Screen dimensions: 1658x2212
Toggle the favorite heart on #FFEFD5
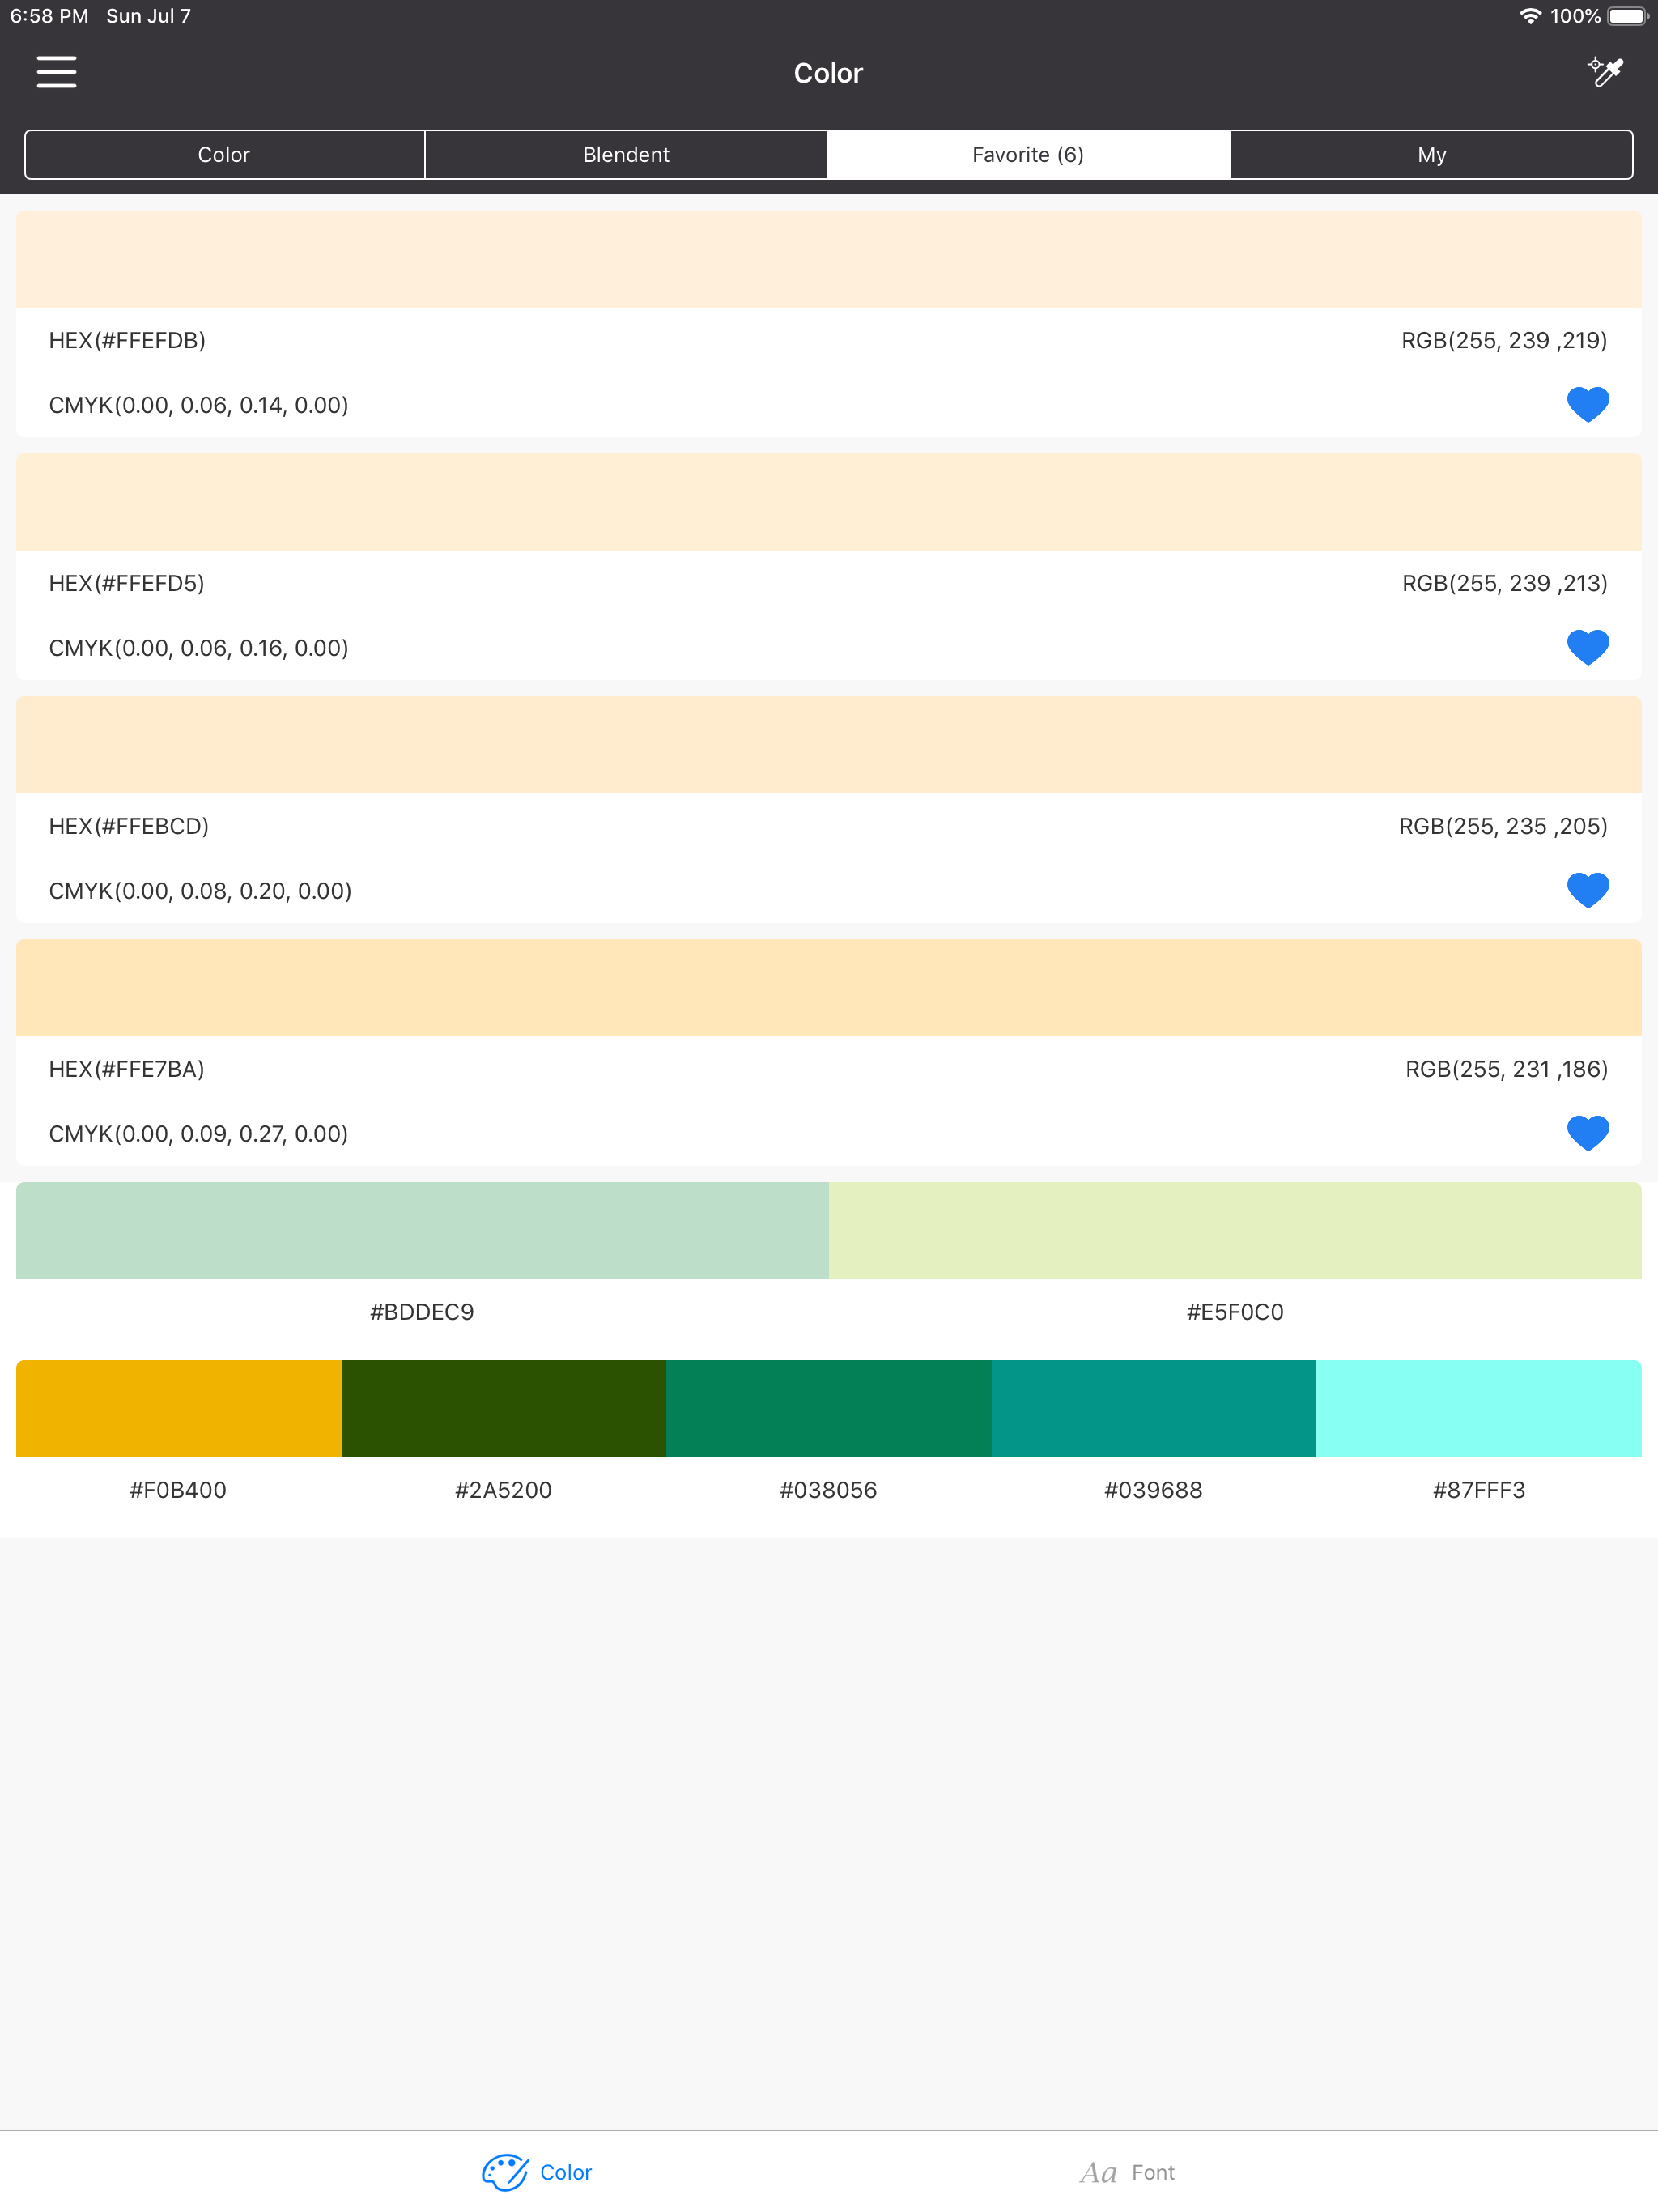tap(1588, 647)
